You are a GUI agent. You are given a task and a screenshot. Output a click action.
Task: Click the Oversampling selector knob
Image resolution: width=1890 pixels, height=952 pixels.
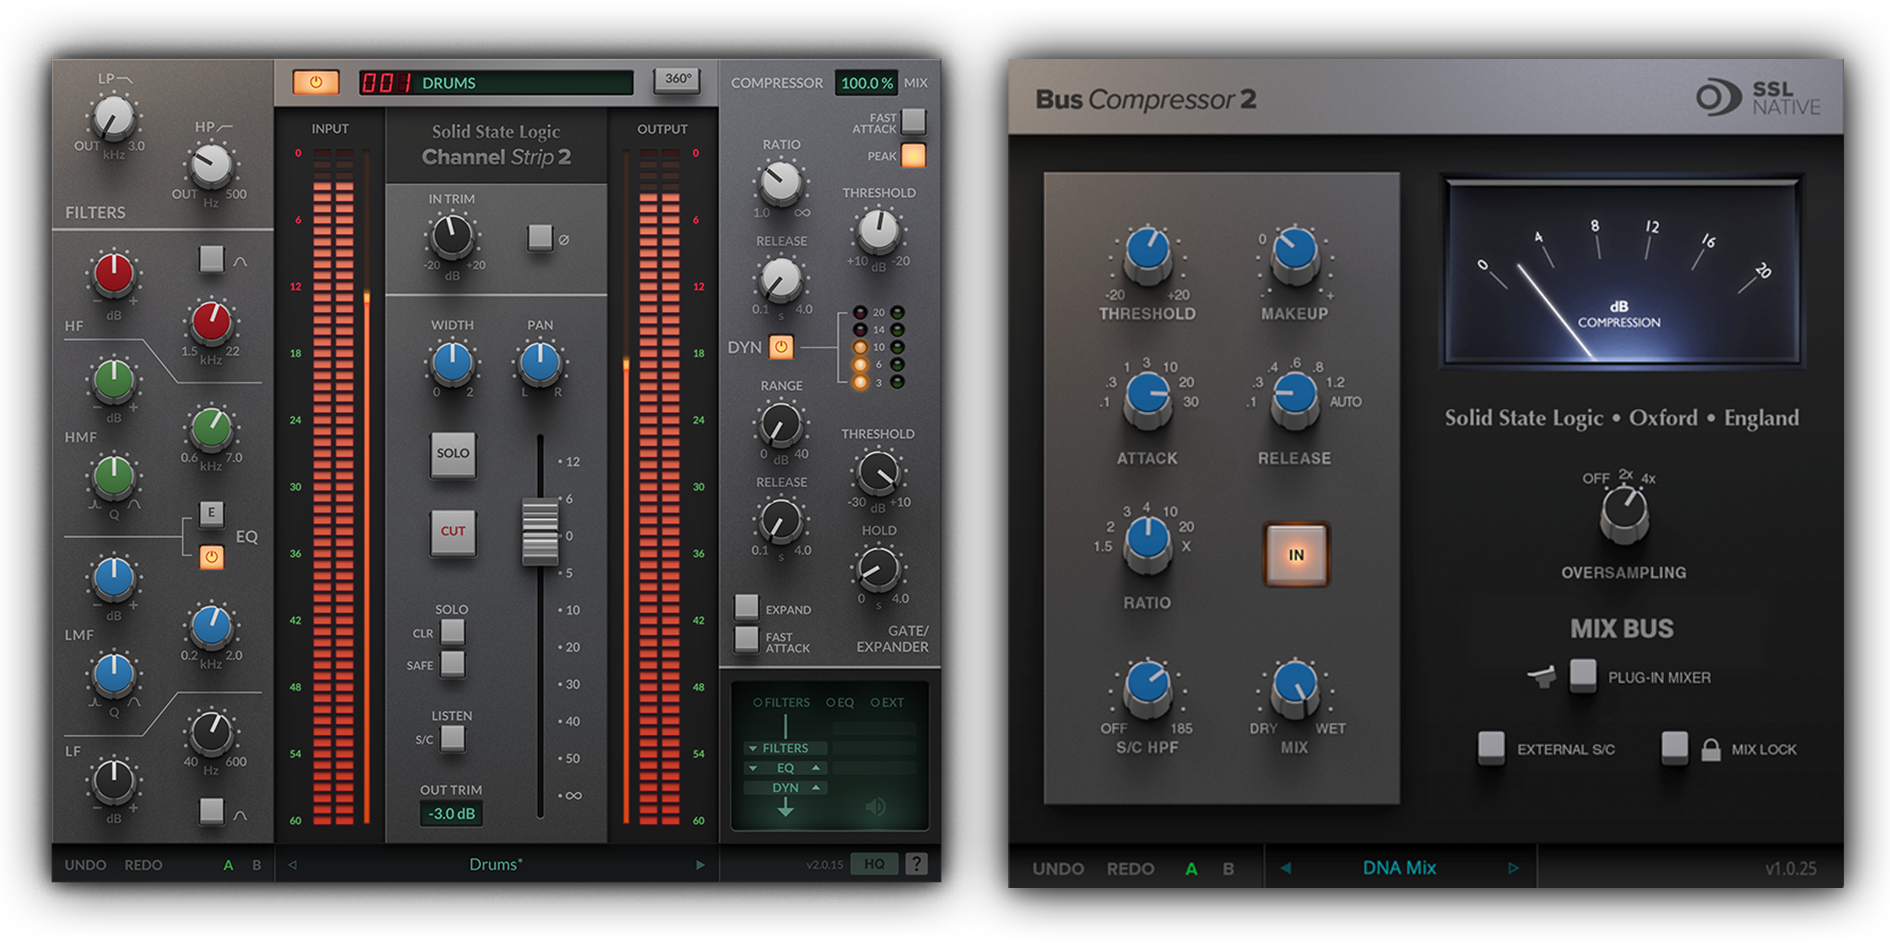[1623, 514]
